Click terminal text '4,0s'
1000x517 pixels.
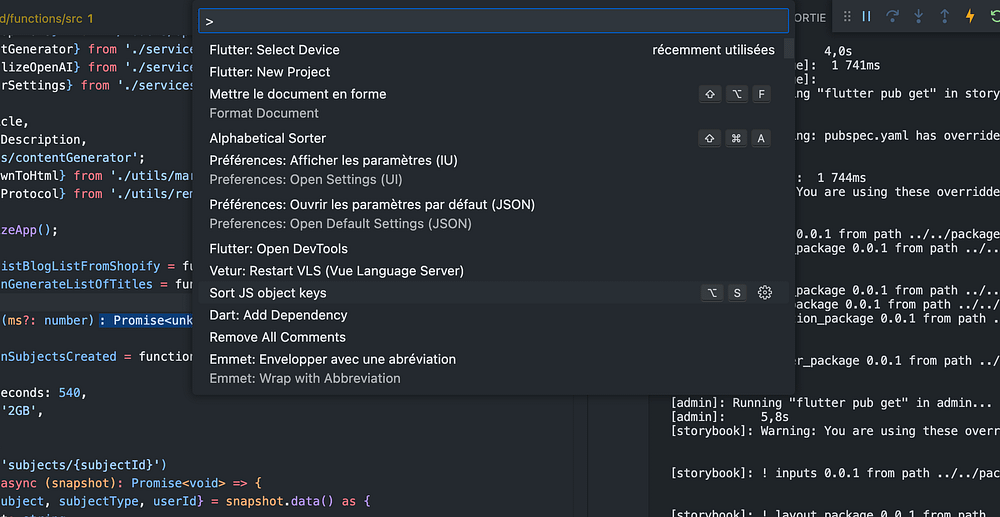pos(838,50)
